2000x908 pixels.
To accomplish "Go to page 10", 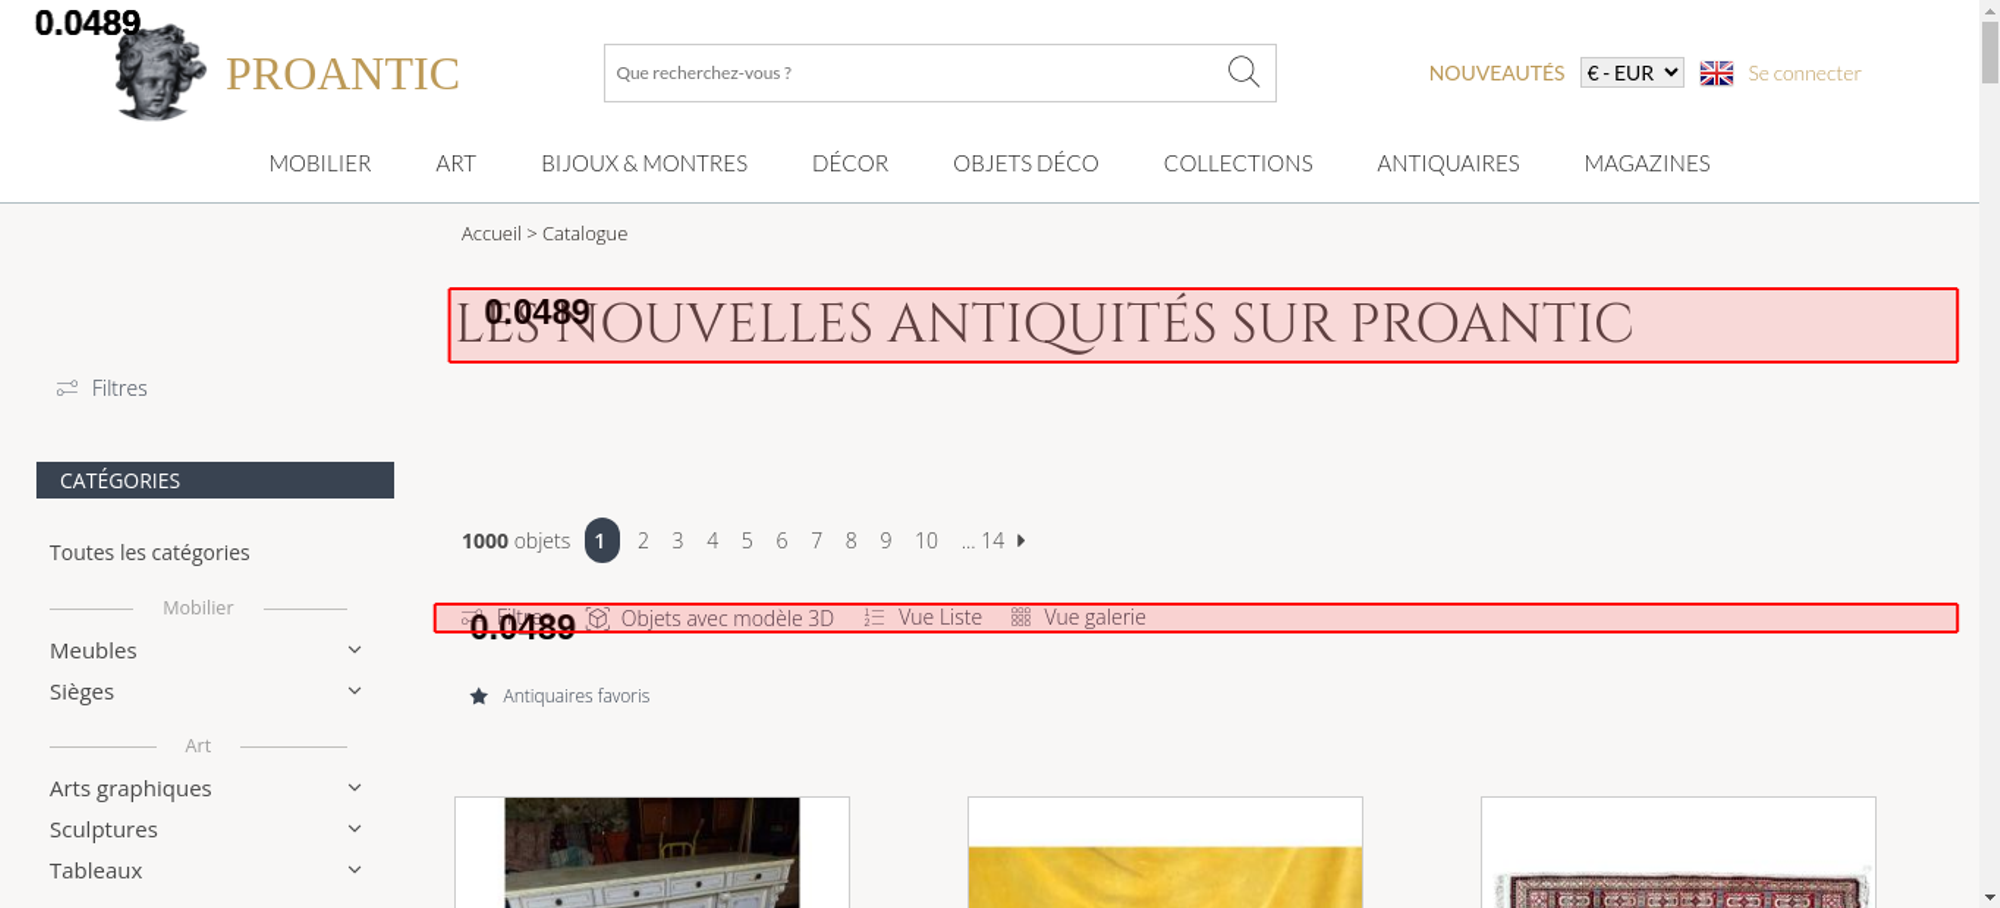I will pos(926,540).
